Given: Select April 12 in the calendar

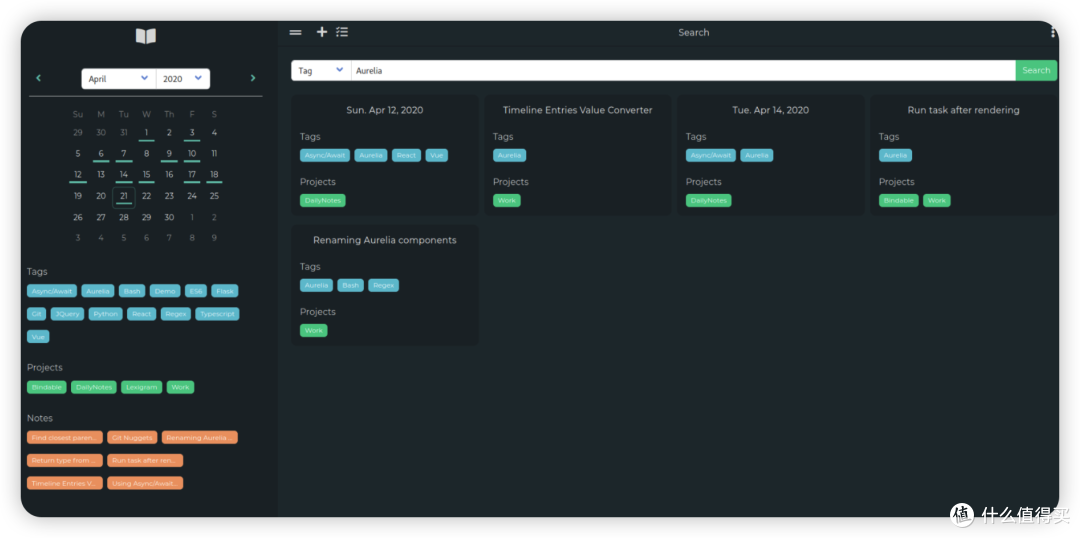Looking at the screenshot, I should (78, 175).
